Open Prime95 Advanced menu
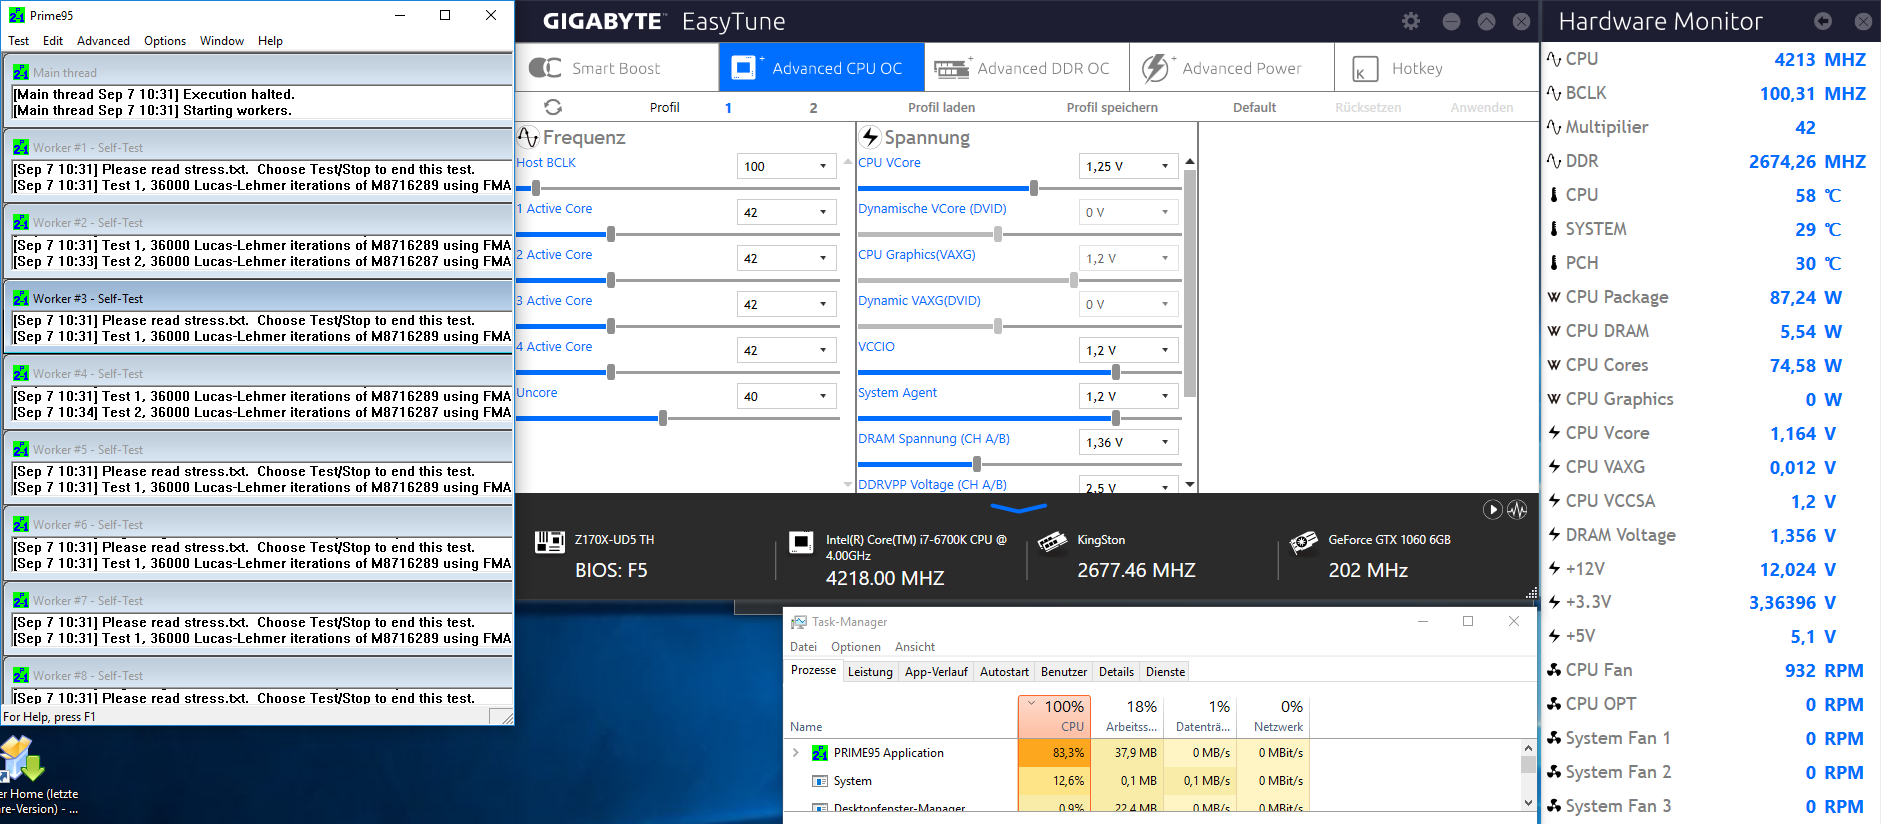 (x=103, y=41)
